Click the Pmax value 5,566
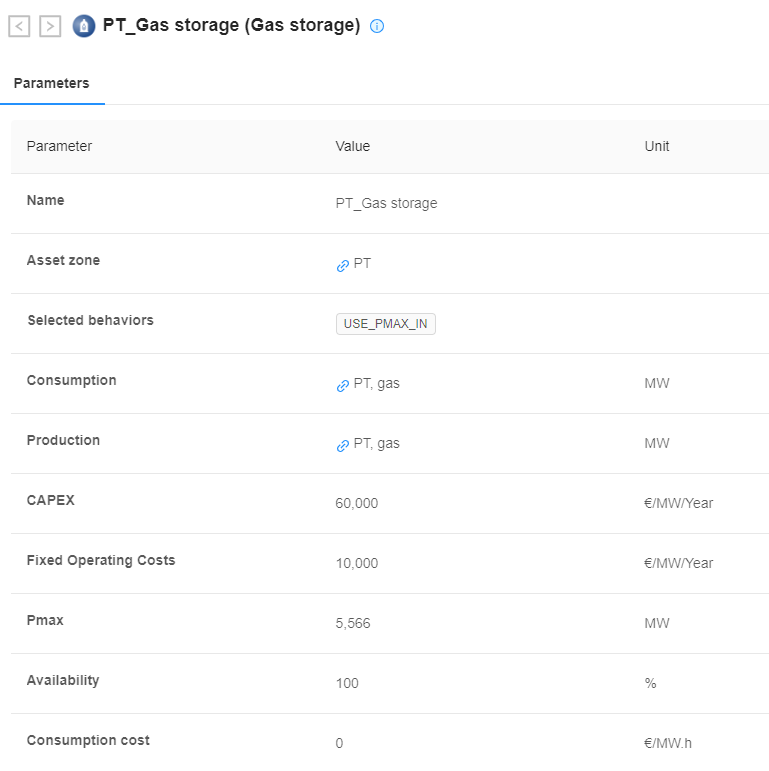Viewport: 769px width, 771px height. click(353, 623)
